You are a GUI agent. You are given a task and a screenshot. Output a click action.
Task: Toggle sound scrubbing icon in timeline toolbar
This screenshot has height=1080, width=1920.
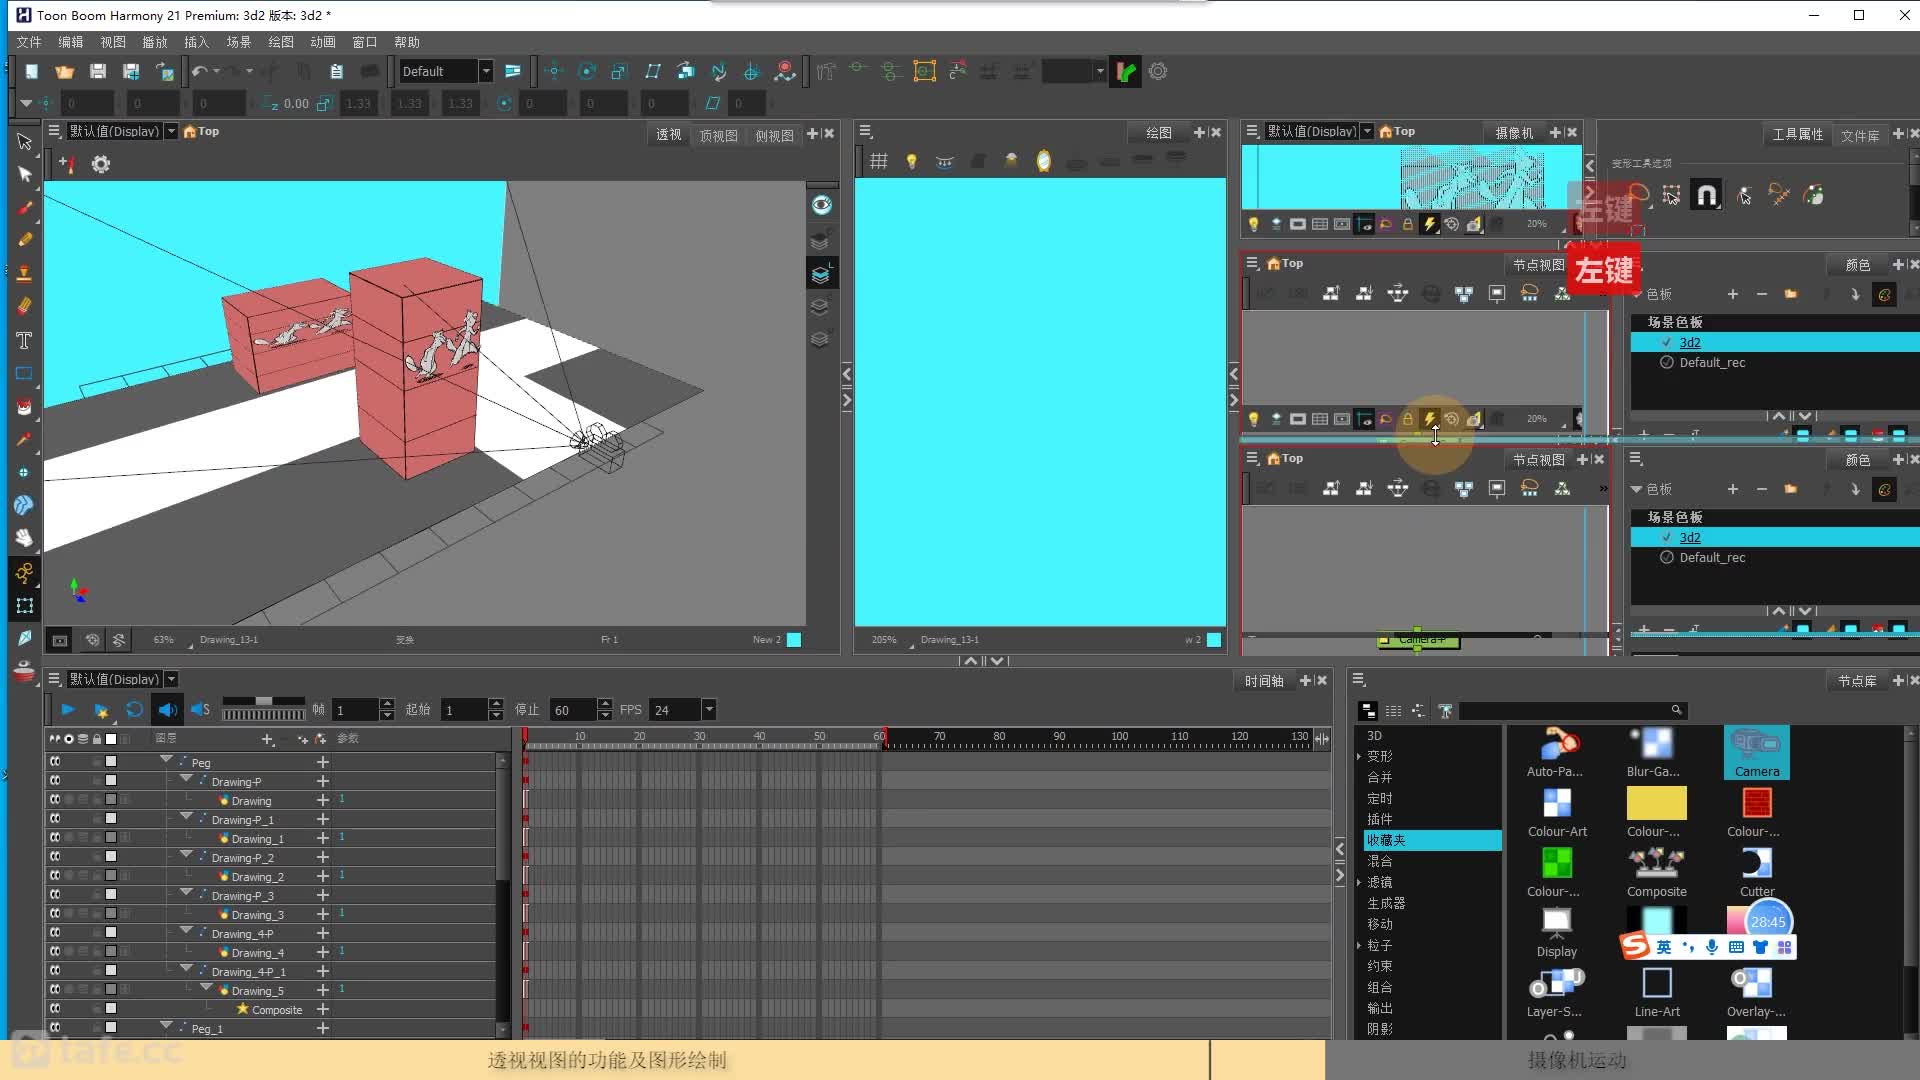pos(200,710)
